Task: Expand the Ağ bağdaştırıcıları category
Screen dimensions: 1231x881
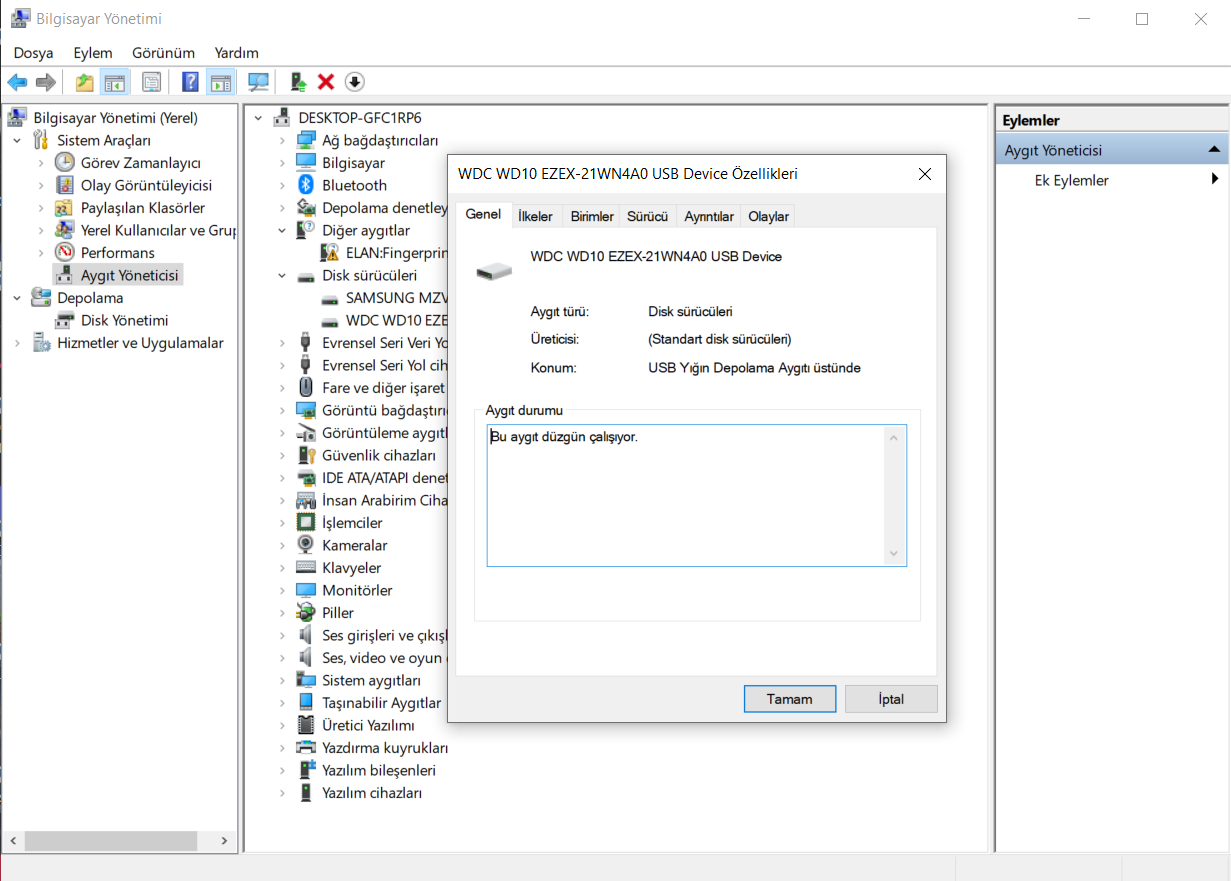Action: tap(282, 140)
